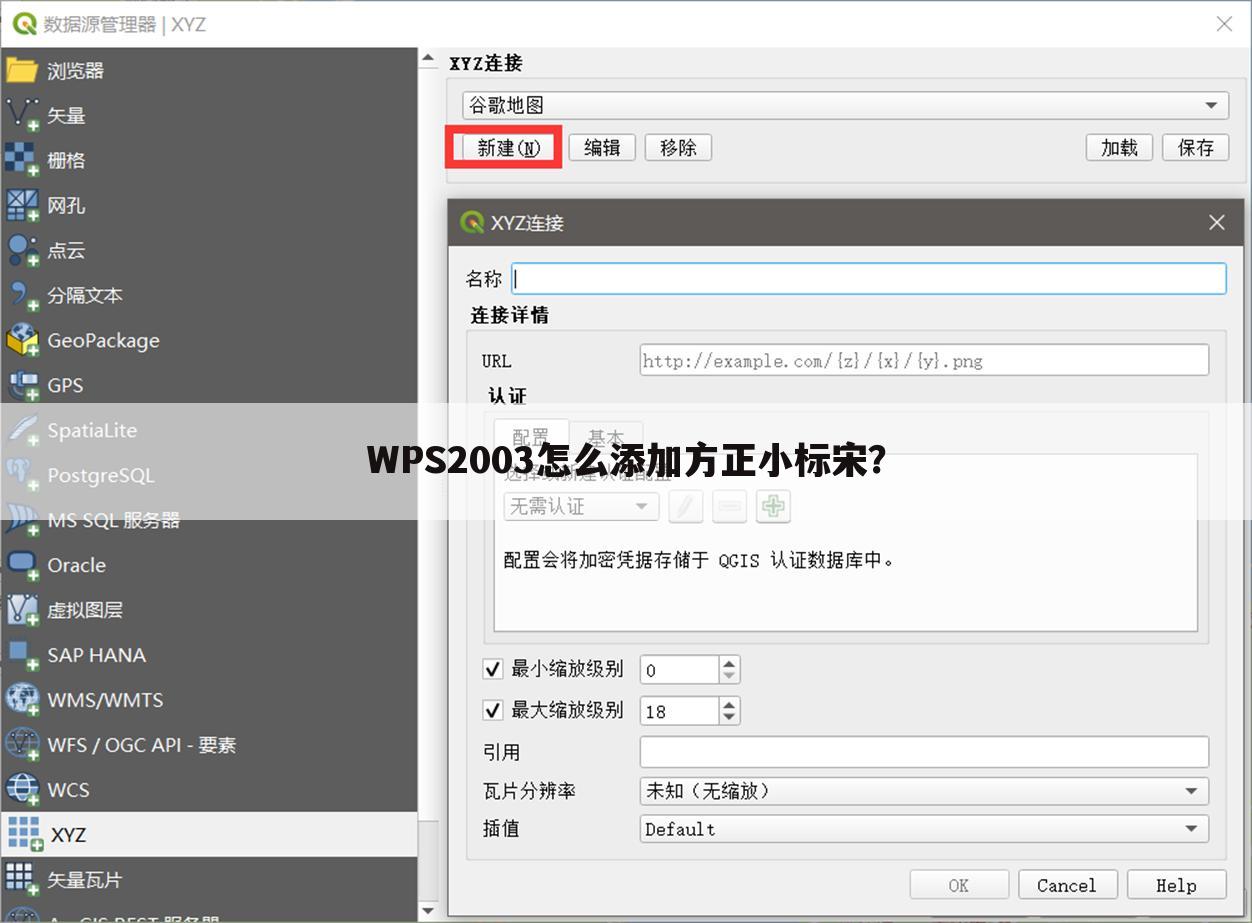Click the 加载 button
The image size is (1252, 923).
pyautogui.click(x=1119, y=148)
